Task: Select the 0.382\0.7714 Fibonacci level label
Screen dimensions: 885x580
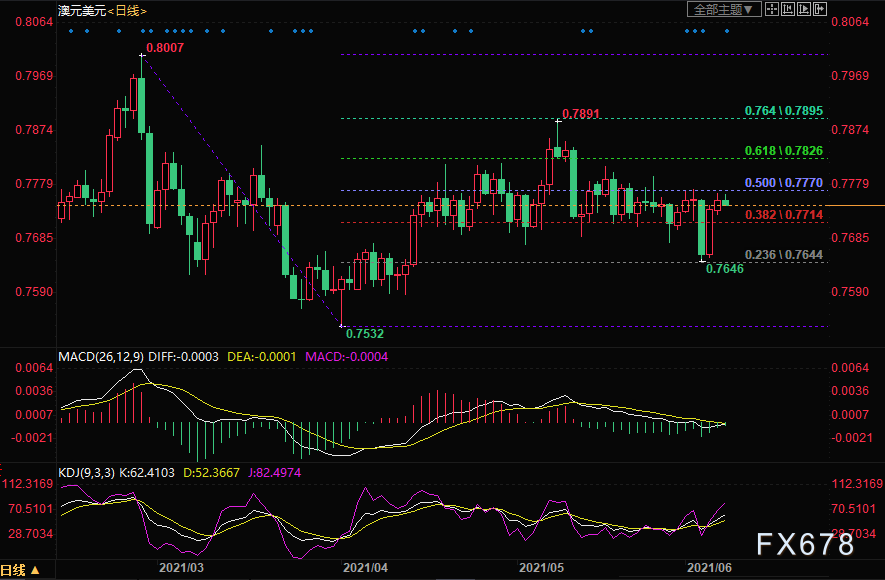Action: tap(784, 214)
